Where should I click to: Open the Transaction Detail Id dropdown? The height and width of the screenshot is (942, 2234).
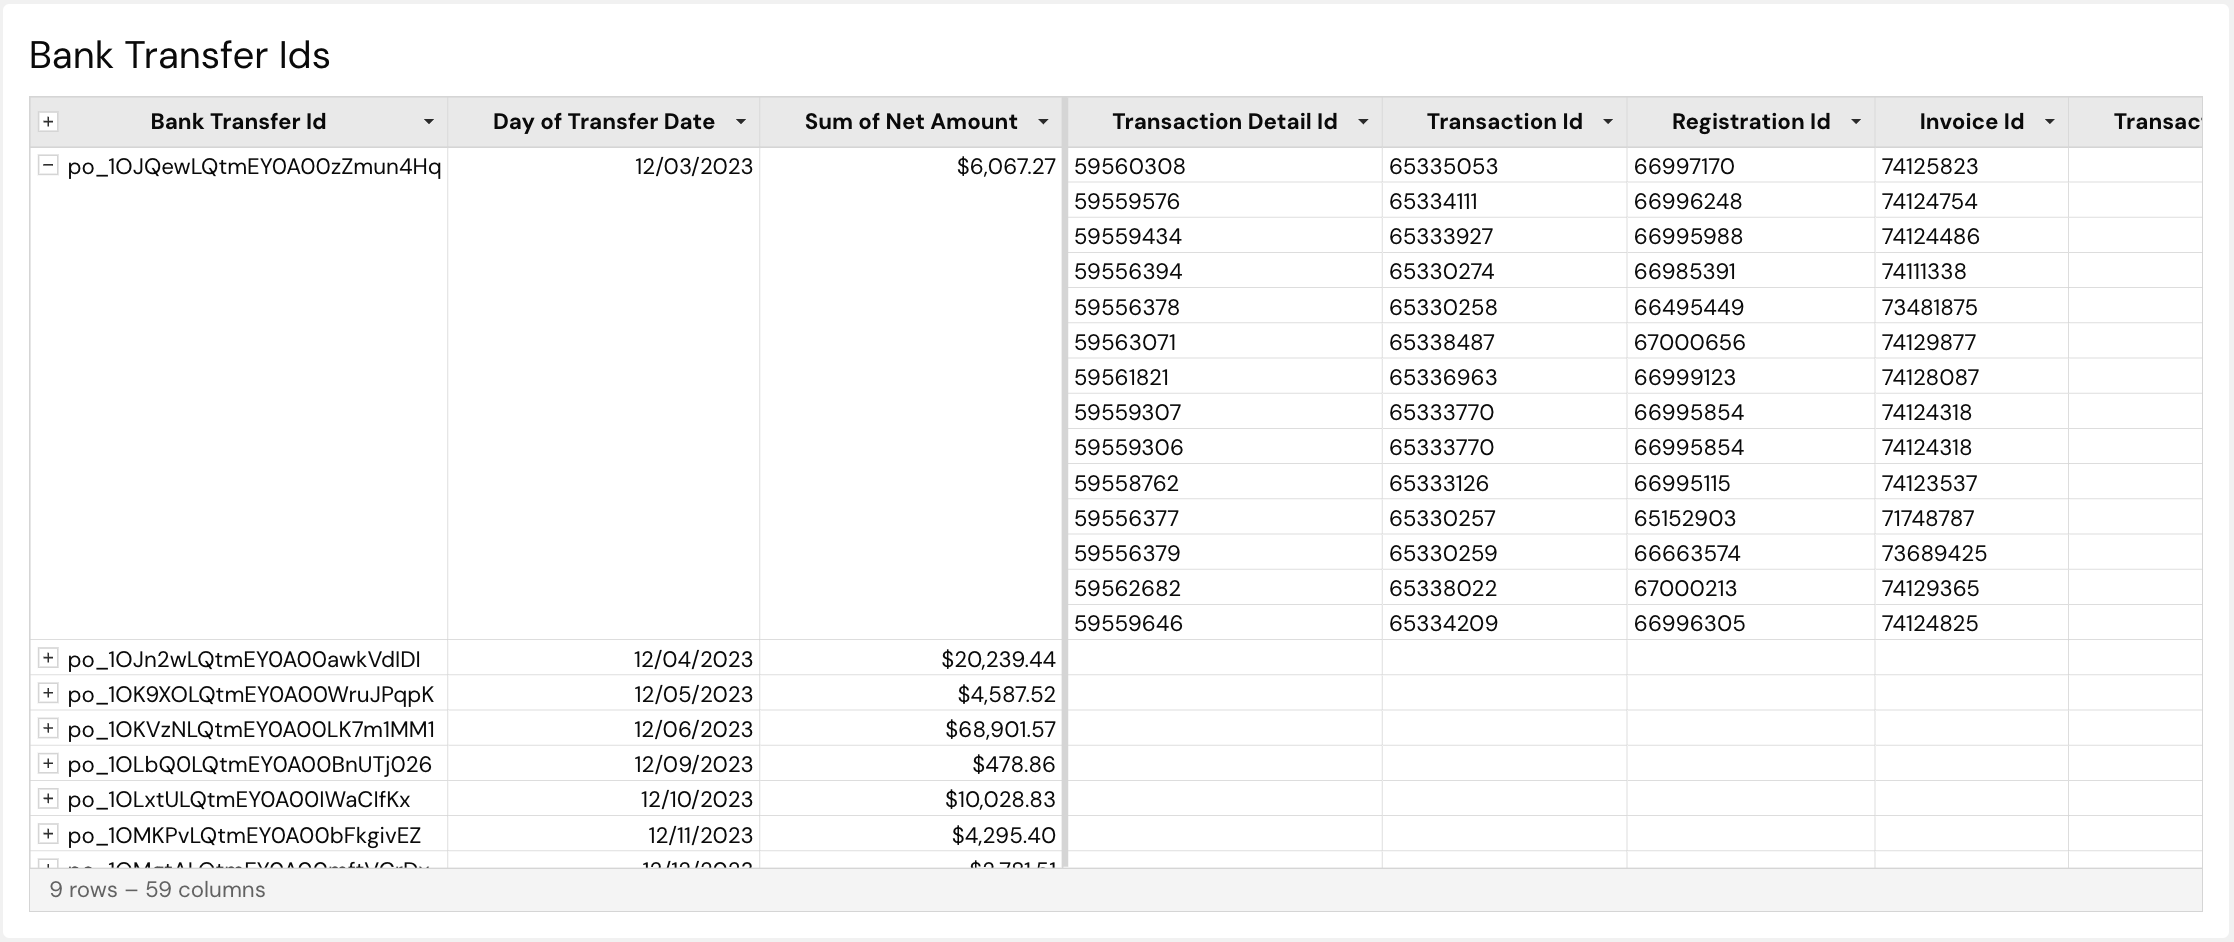pos(1364,121)
